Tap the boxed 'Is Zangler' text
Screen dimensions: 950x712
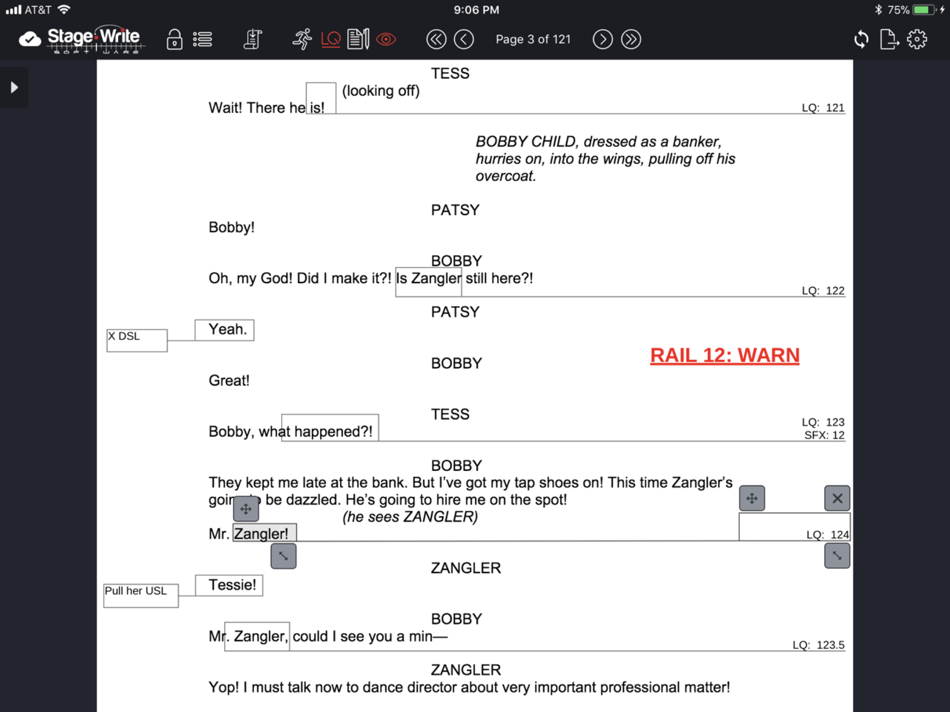pyautogui.click(x=428, y=282)
